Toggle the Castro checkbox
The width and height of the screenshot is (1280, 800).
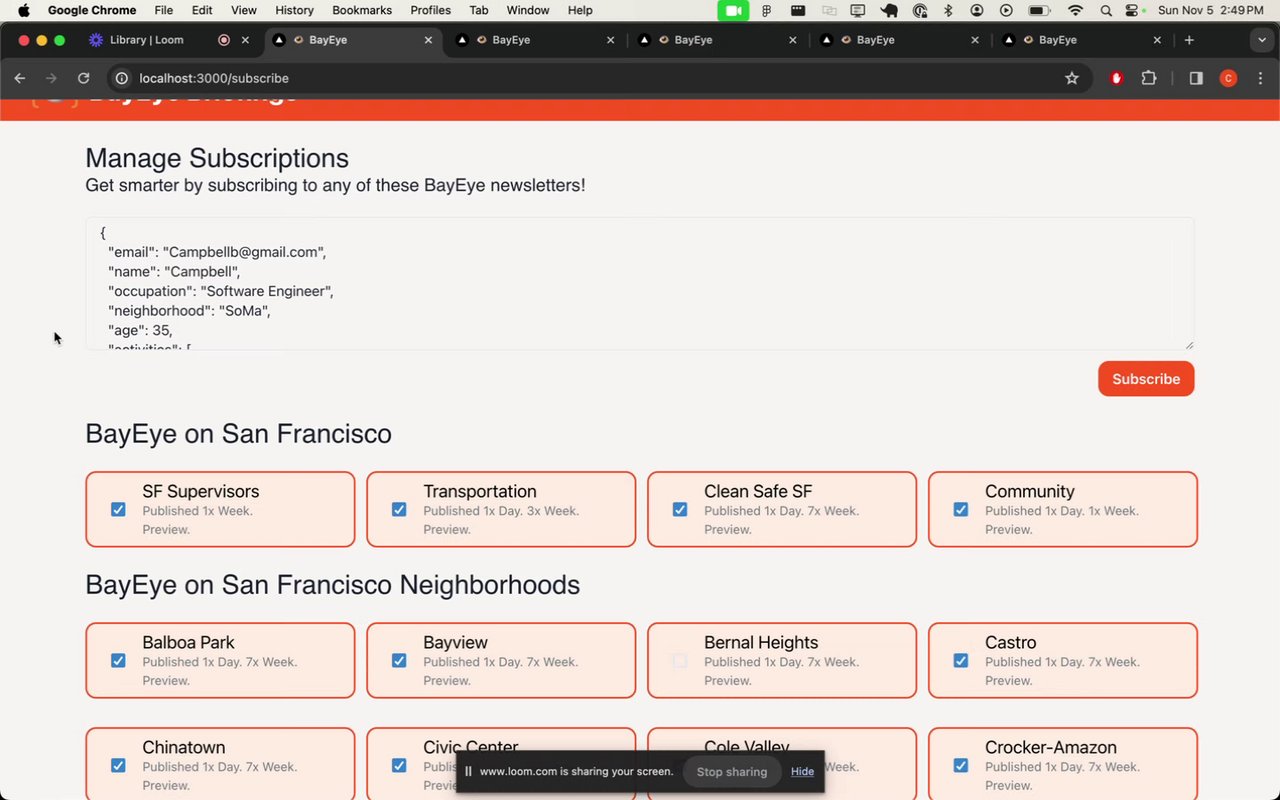point(961,661)
